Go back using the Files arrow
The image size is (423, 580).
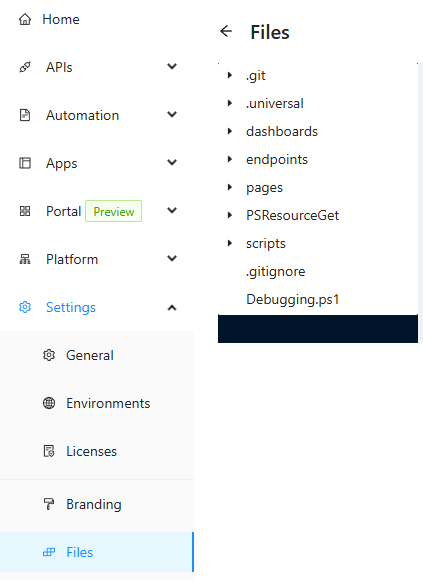[x=226, y=31]
